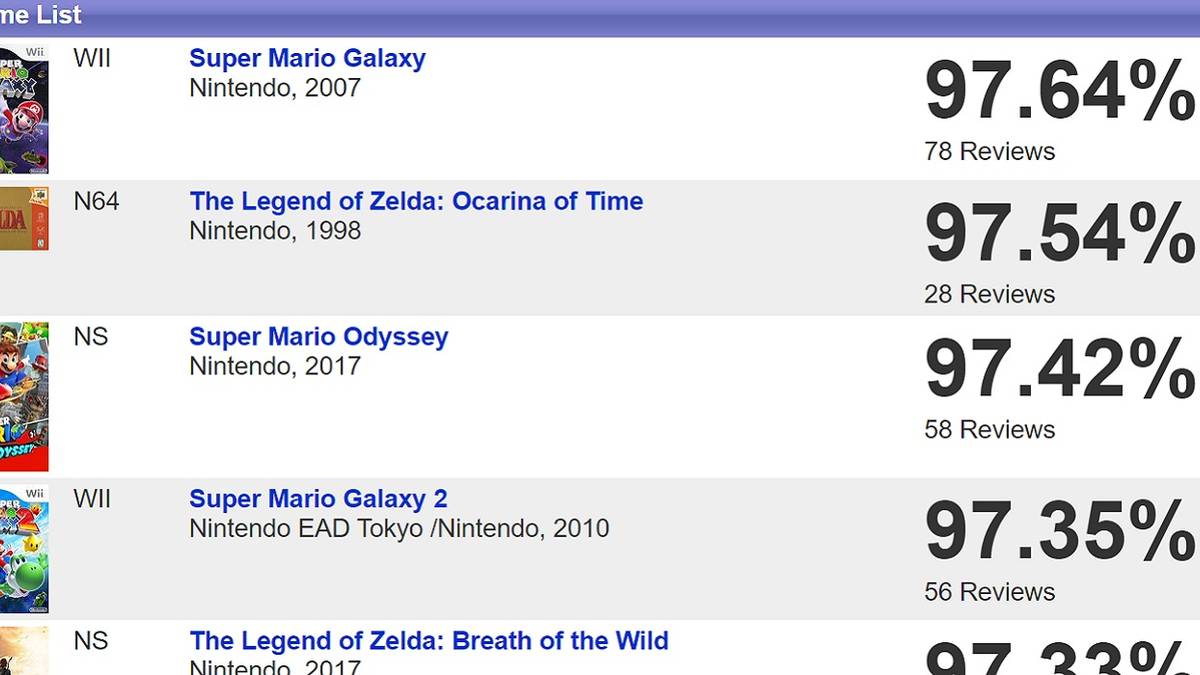The image size is (1200, 675).
Task: Click the 78 Reviews count
Action: 990,152
